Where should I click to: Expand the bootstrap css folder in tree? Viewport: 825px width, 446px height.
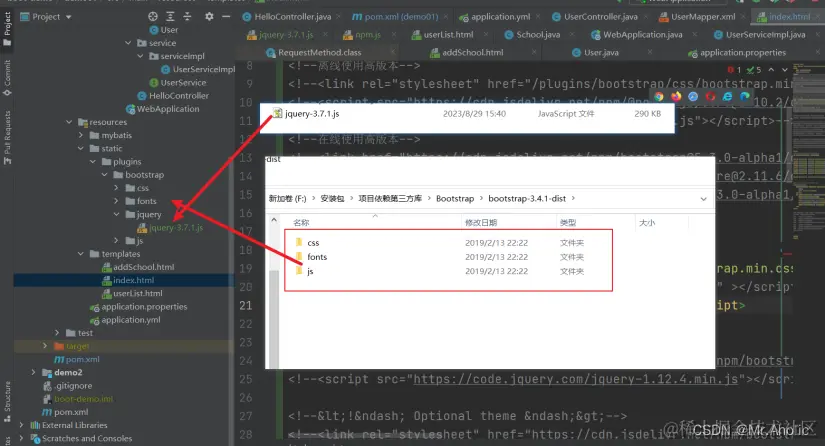click(116, 187)
